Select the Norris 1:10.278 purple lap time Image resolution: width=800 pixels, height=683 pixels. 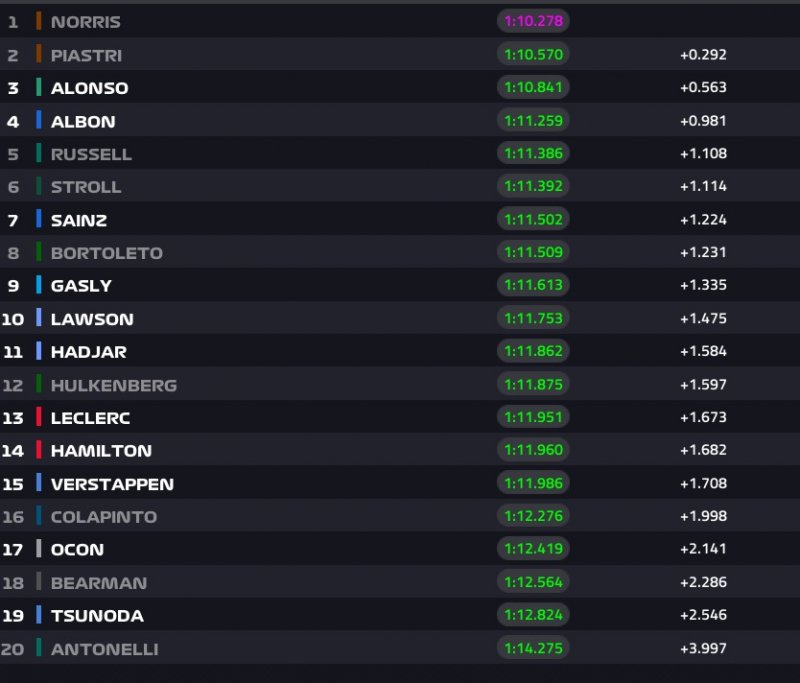(x=533, y=21)
